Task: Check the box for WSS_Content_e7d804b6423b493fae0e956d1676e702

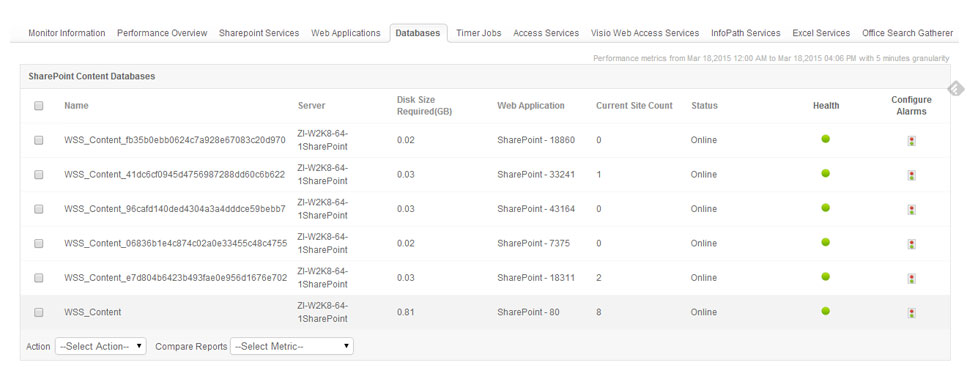Action: pos(39,278)
